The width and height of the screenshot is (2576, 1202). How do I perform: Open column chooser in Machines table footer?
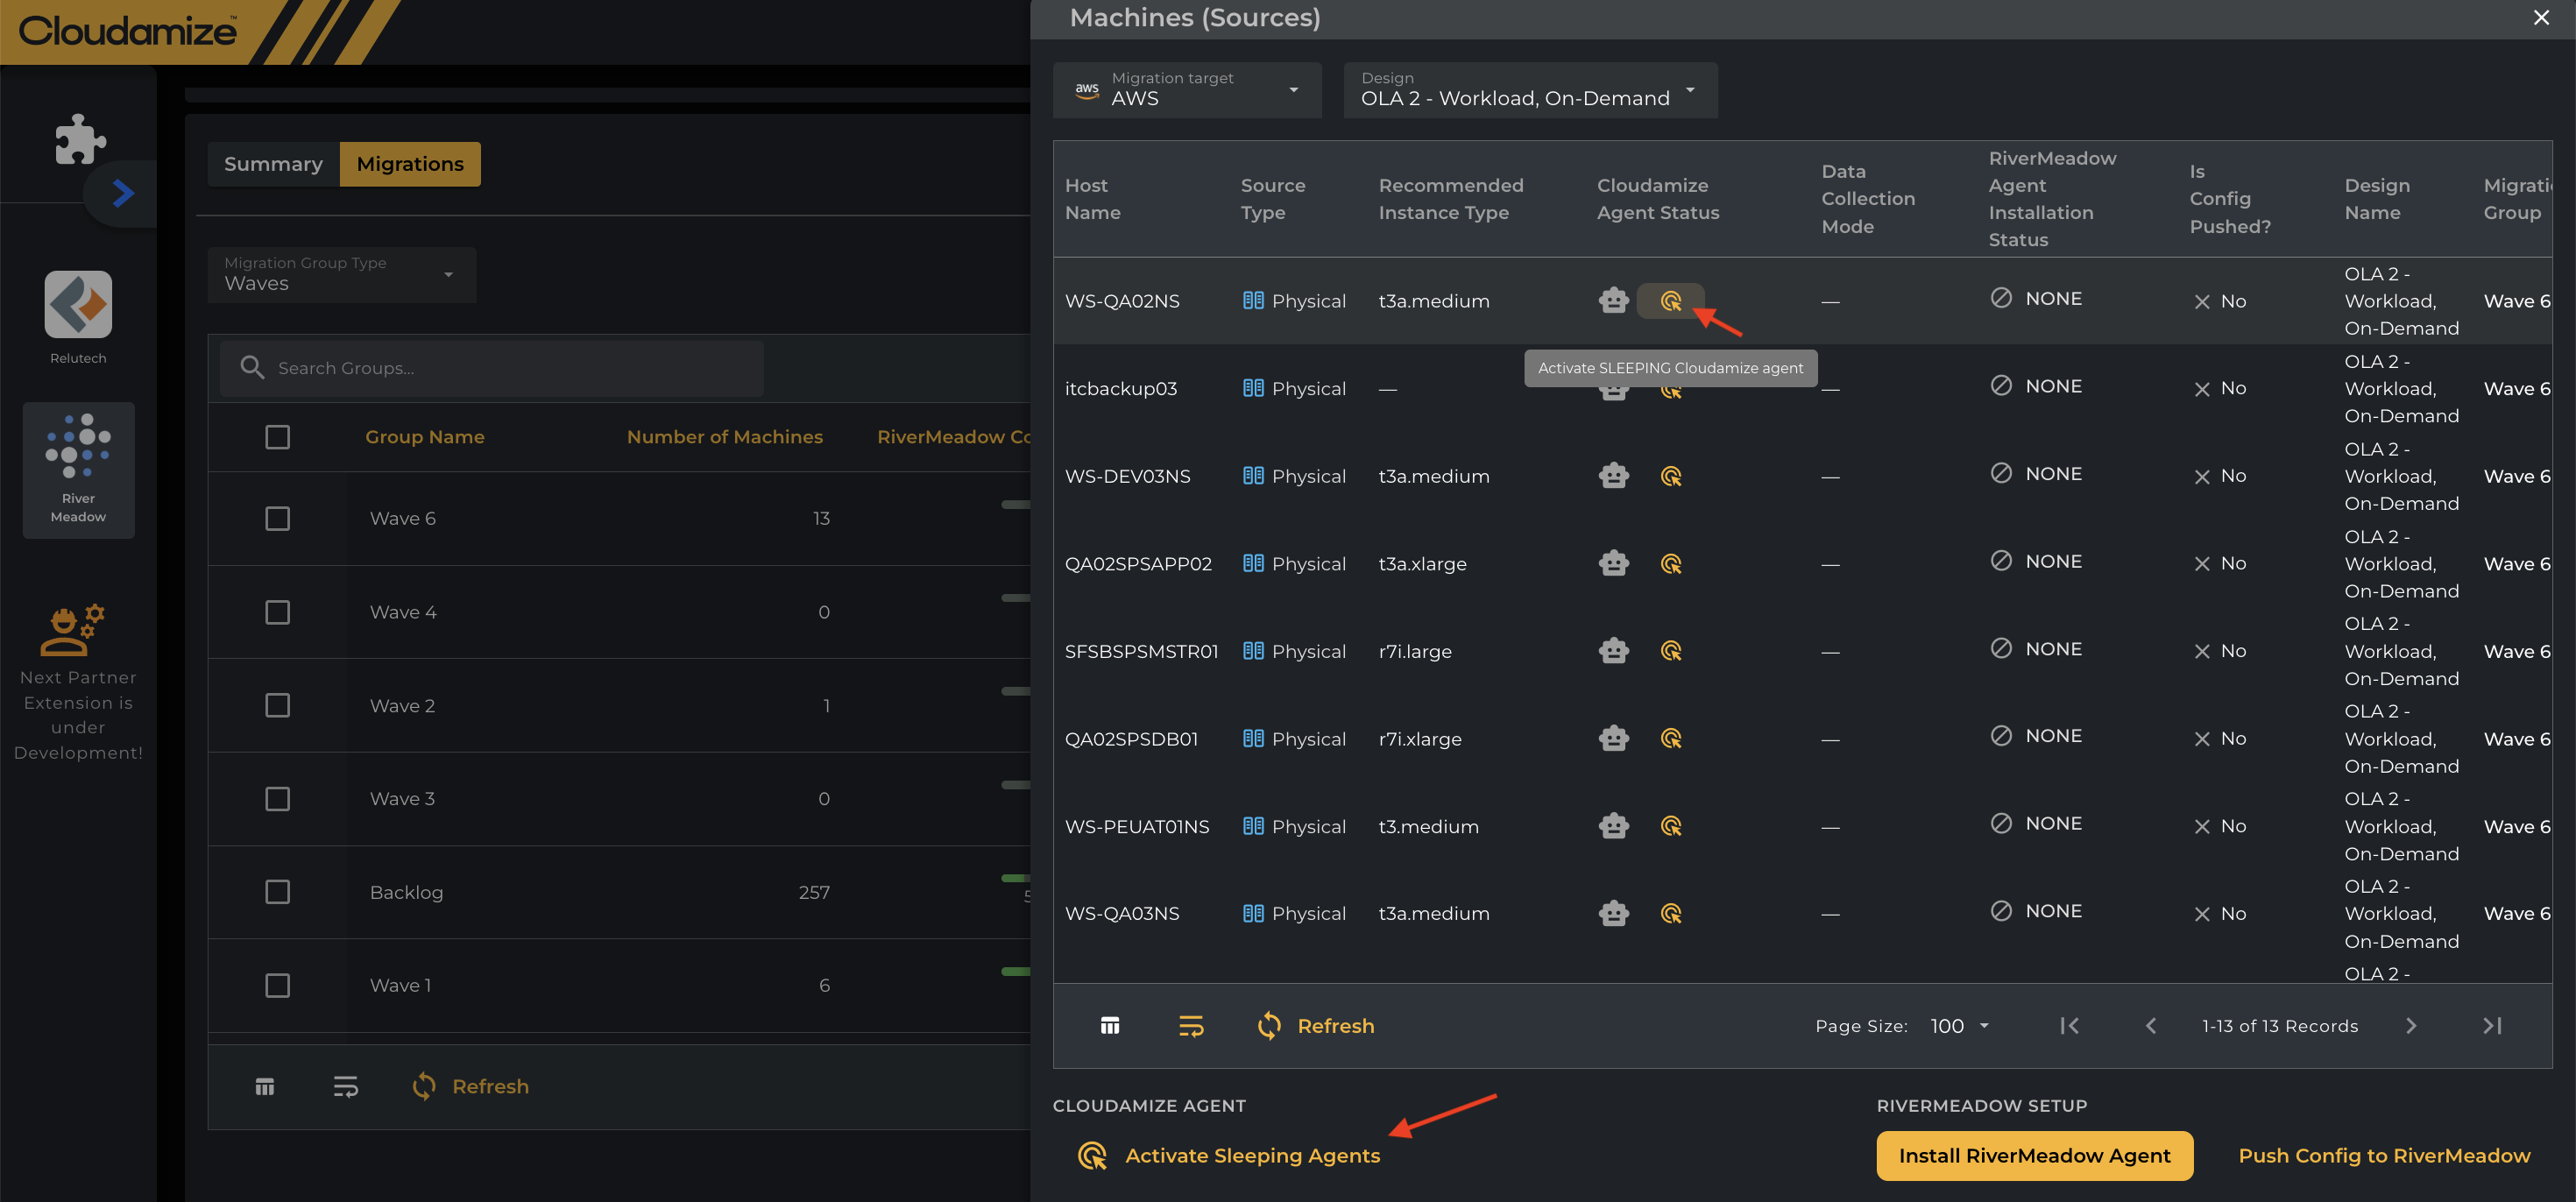tap(1110, 1026)
